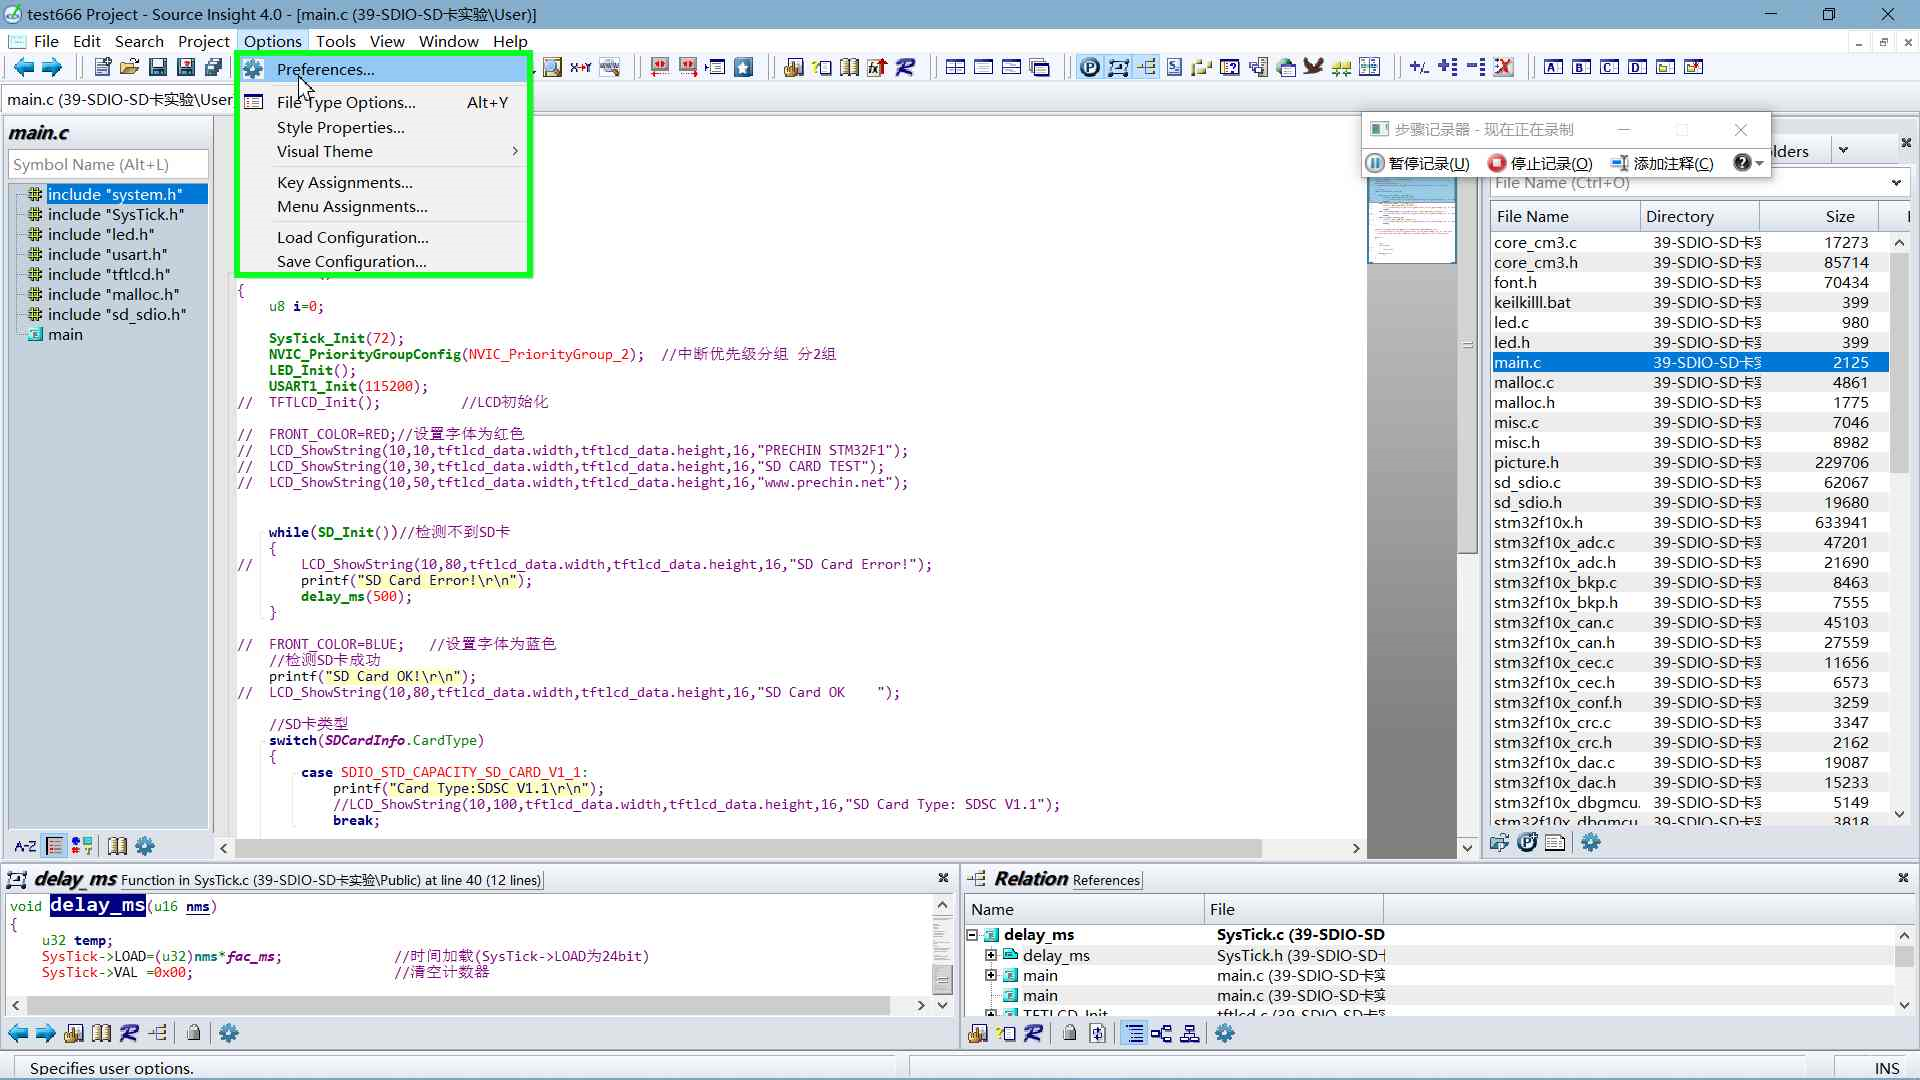Select include "tftlcd.h" symbol entry

pos(109,274)
